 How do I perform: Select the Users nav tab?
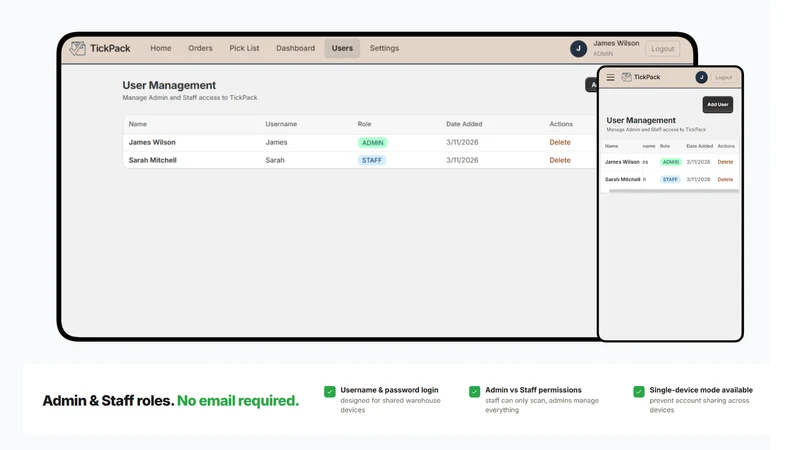click(342, 48)
